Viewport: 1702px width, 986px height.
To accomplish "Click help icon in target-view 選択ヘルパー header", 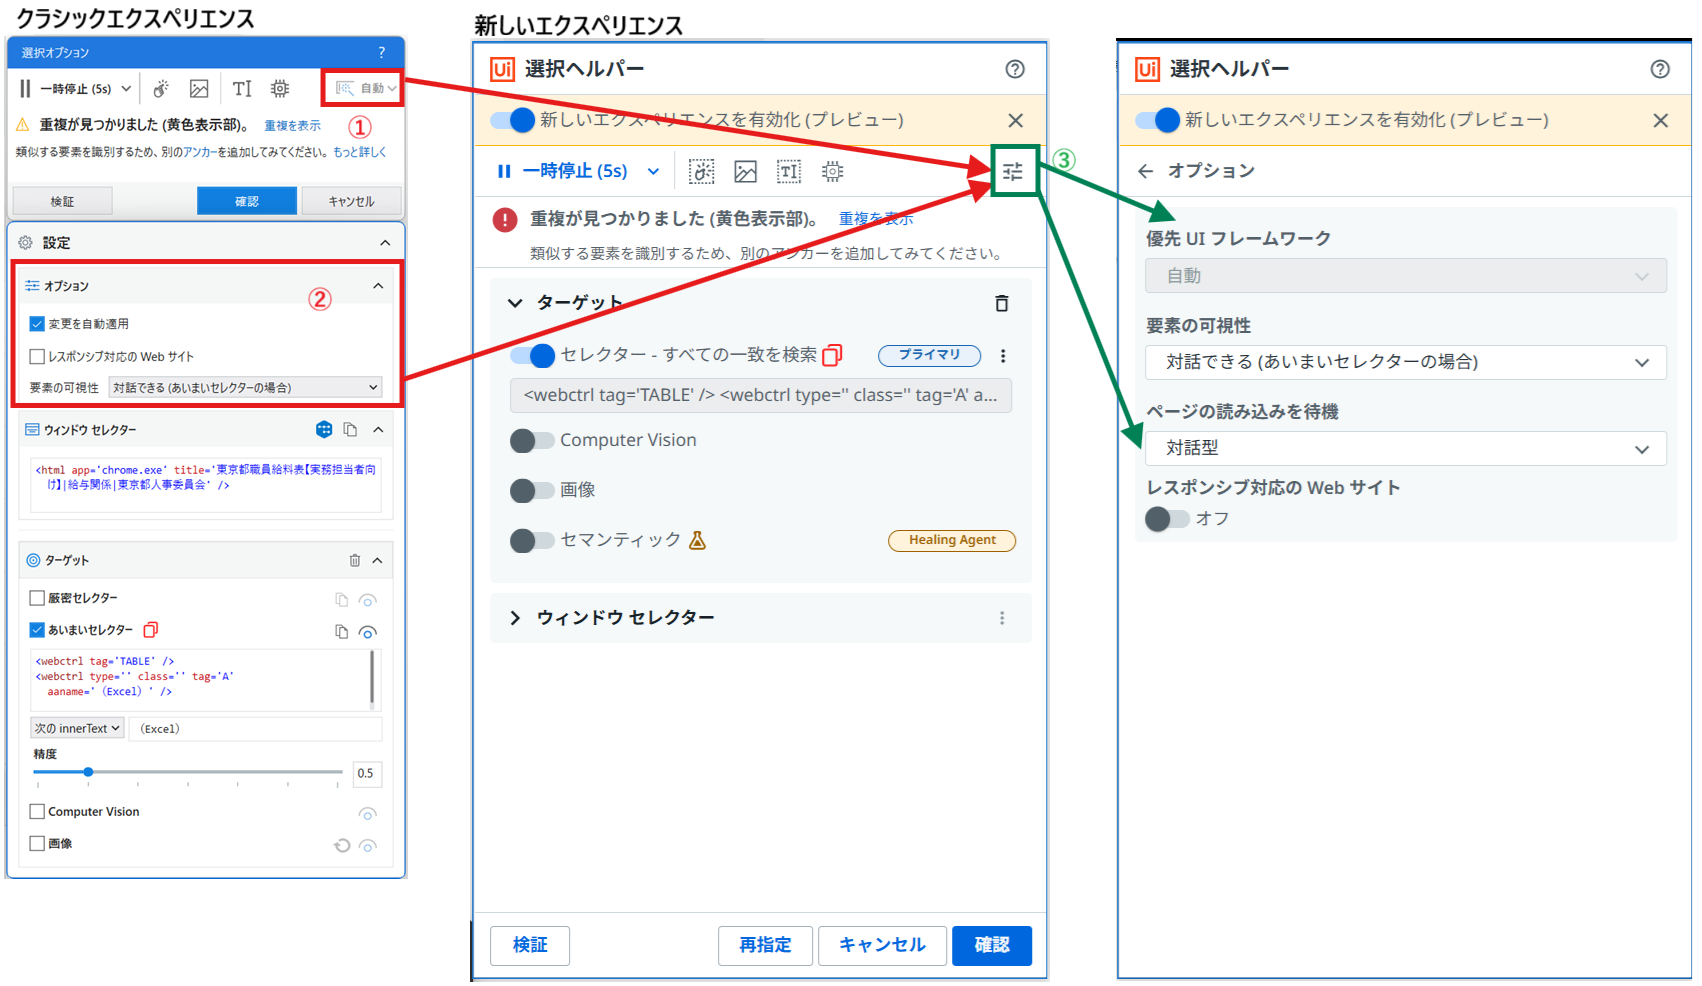I will coord(1015,69).
